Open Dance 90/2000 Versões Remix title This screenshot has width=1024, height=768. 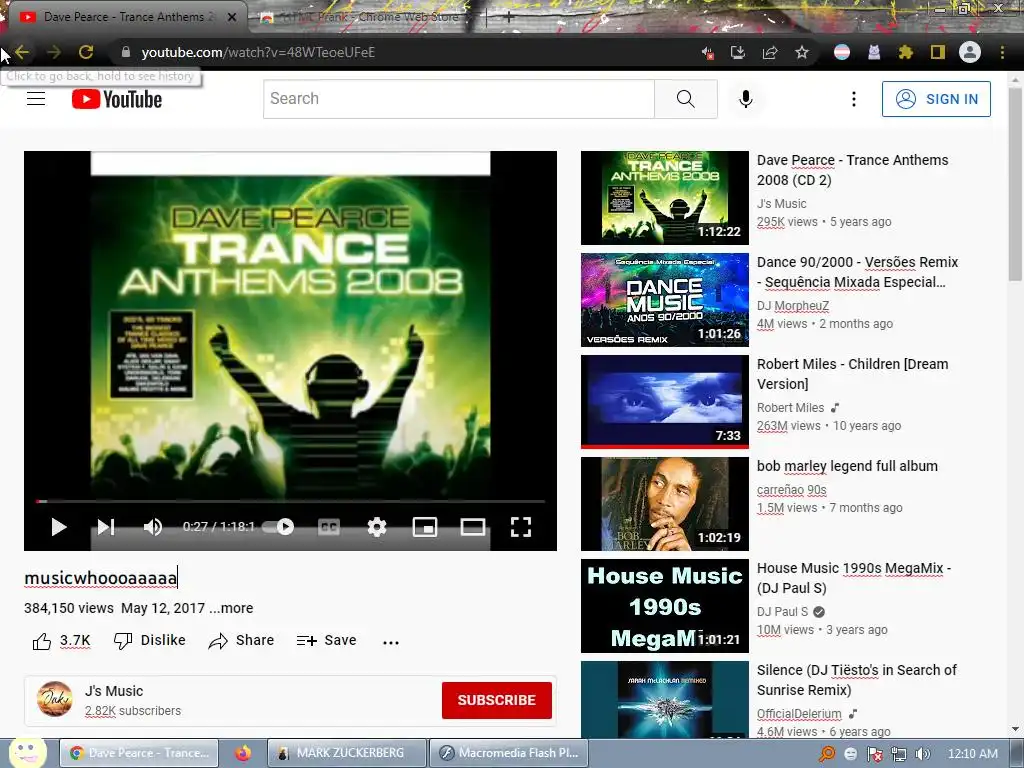857,272
